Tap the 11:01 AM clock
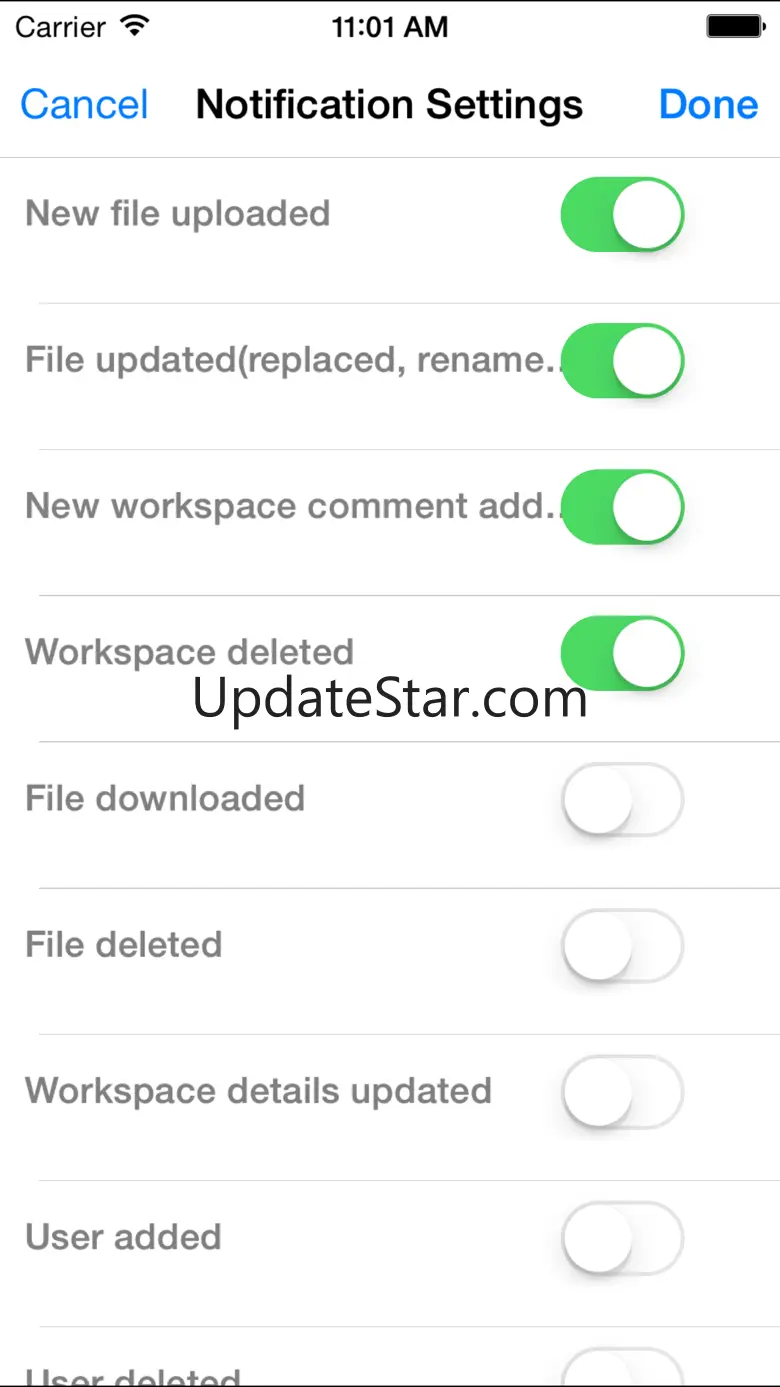 coord(390,27)
